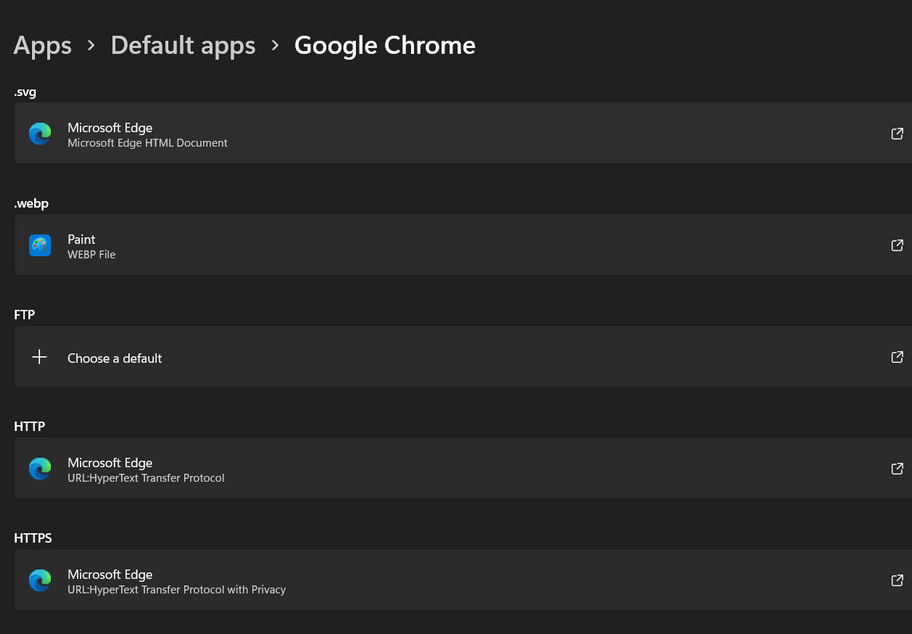This screenshot has width=912, height=634.
Task: Open the external link icon for HTTP
Action: click(897, 468)
